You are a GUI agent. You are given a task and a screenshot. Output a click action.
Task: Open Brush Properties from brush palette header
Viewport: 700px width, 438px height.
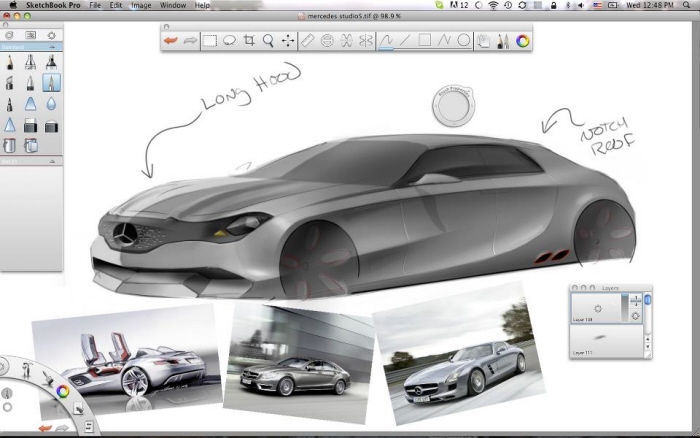30,35
